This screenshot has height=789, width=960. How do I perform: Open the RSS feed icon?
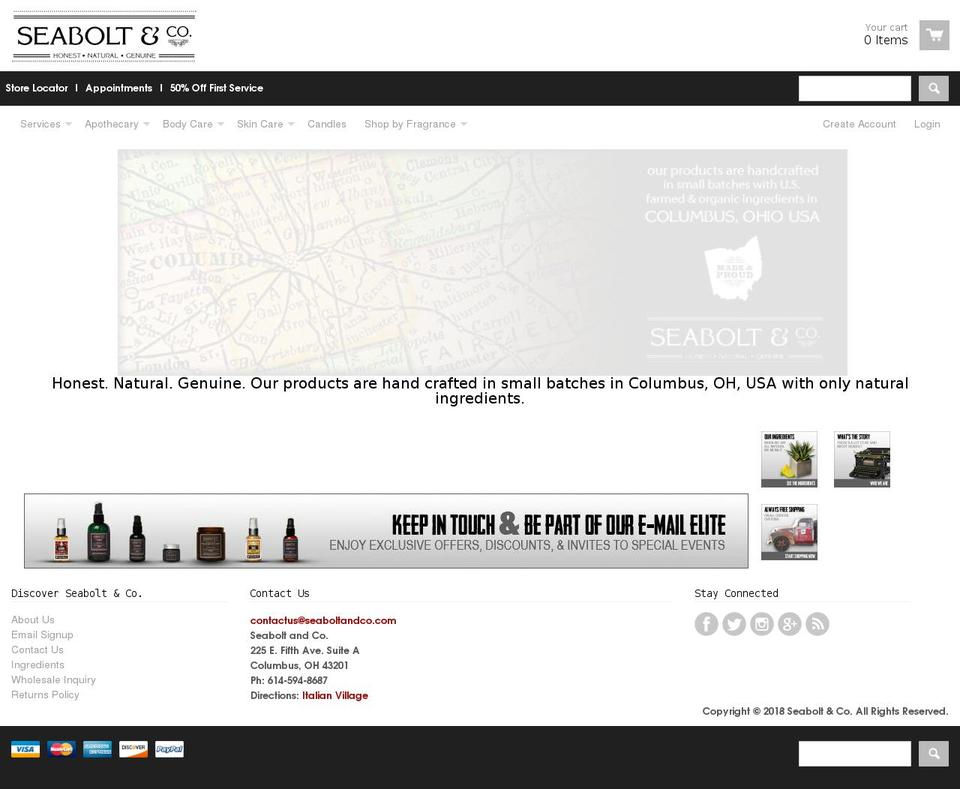tap(817, 624)
